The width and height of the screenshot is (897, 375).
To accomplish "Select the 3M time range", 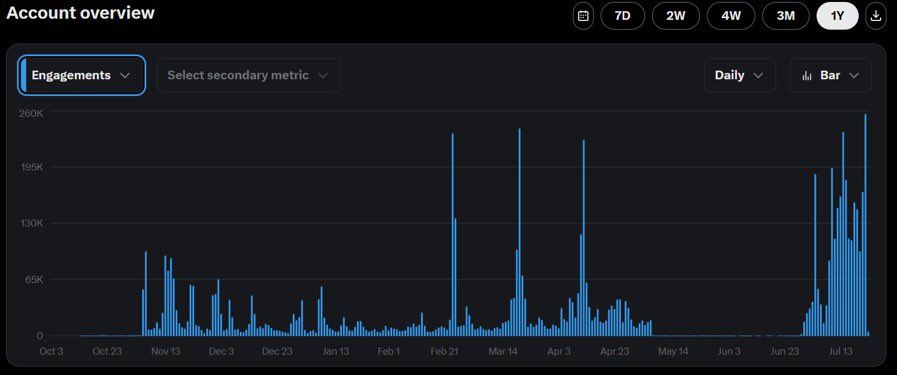I will (x=785, y=16).
